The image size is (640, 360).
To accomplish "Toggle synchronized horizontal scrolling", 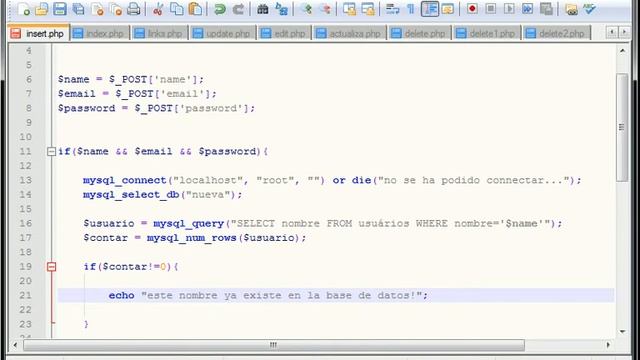I will pos(368,9).
